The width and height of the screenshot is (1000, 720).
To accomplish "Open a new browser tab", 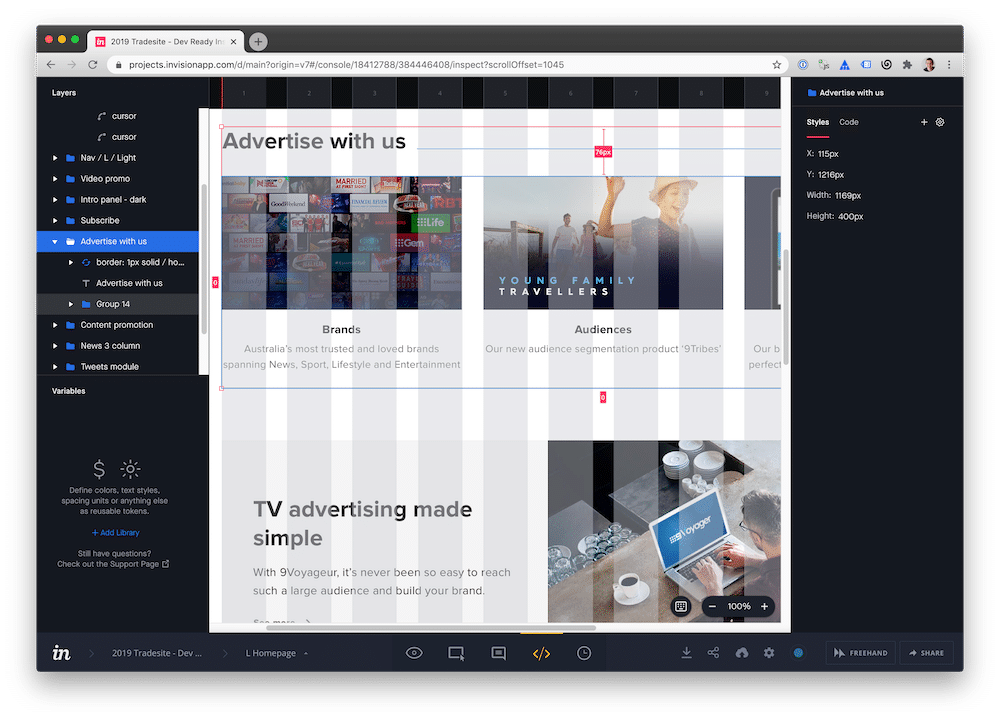I will coord(258,41).
